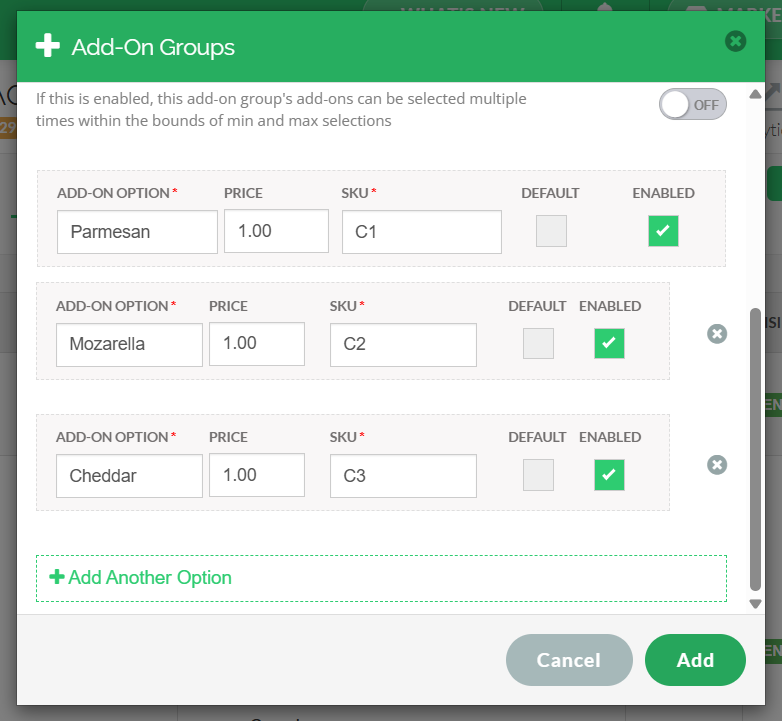Edit the Parmesan add-on option name
782x721 pixels.
point(137,232)
